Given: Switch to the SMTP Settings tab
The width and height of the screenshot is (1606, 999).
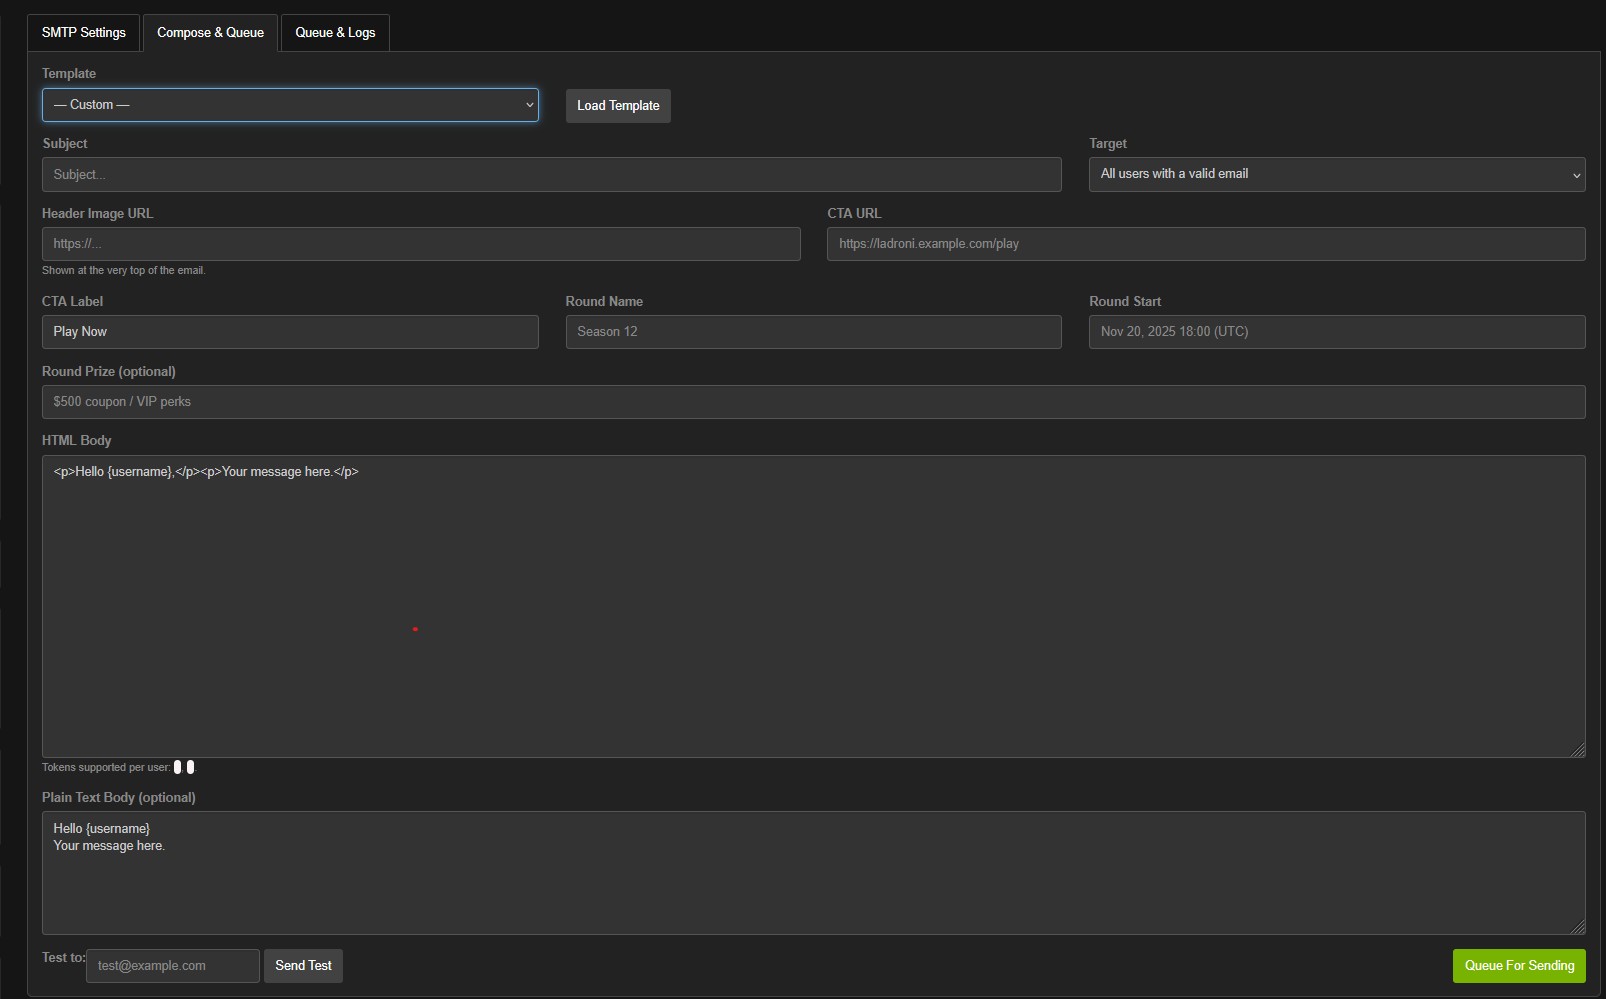Looking at the screenshot, I should tap(84, 33).
